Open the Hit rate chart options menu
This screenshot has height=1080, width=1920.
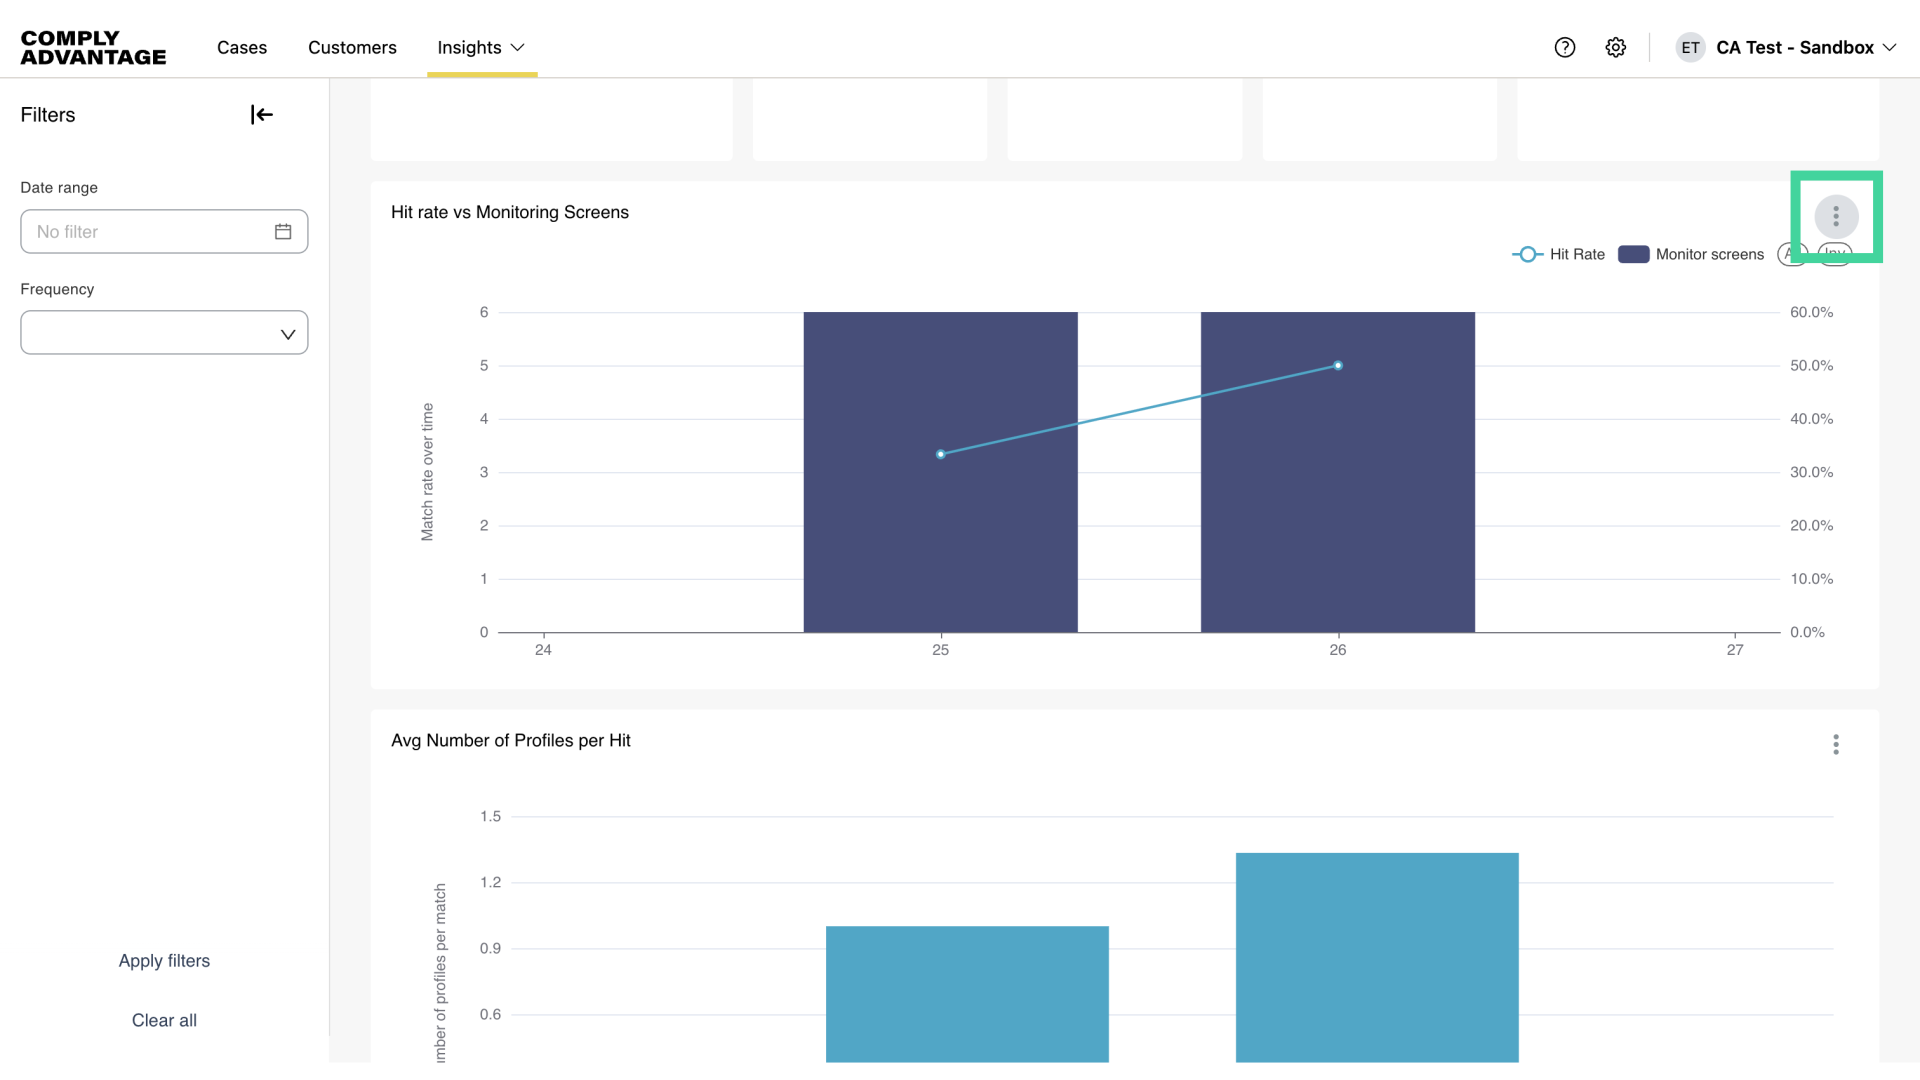pos(1836,216)
